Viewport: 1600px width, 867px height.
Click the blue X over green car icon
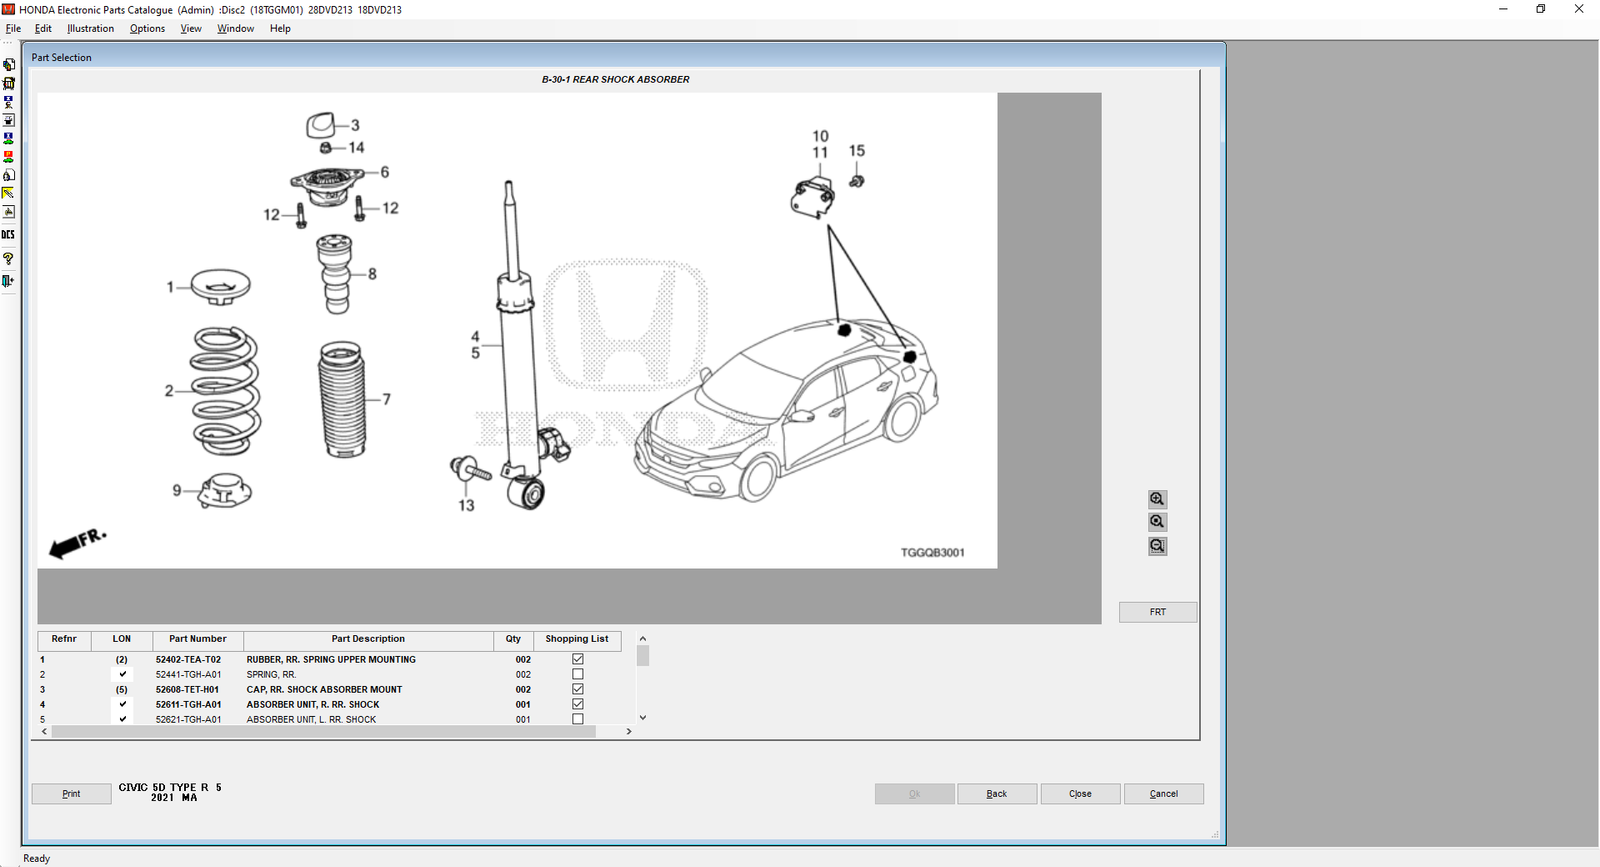pyautogui.click(x=8, y=138)
